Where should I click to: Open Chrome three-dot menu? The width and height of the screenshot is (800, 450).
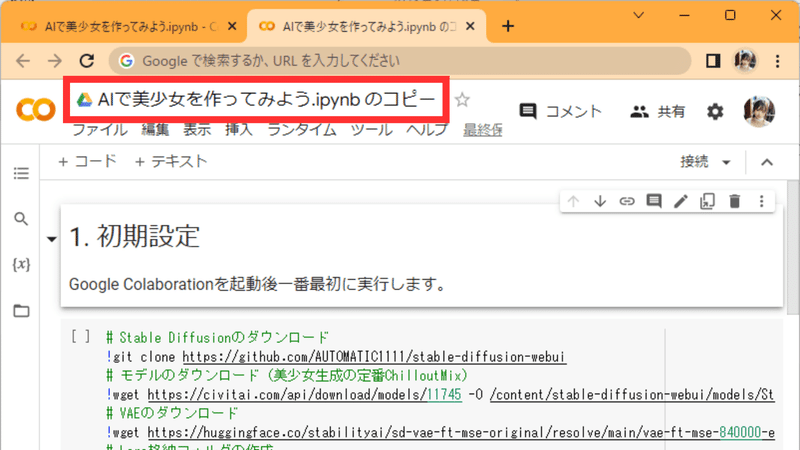click(x=777, y=61)
